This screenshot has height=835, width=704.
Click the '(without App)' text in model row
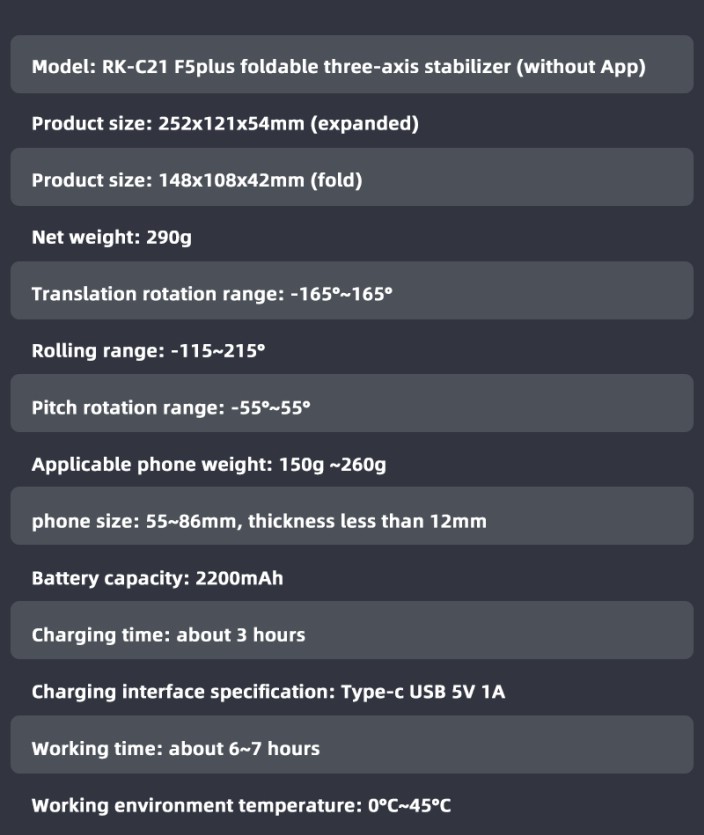581,67
